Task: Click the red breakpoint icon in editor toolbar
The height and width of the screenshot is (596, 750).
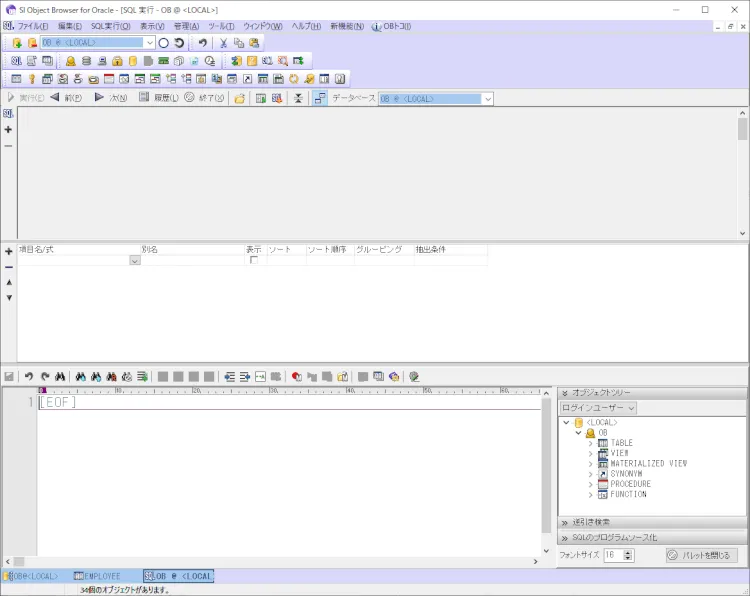Action: pyautogui.click(x=297, y=377)
